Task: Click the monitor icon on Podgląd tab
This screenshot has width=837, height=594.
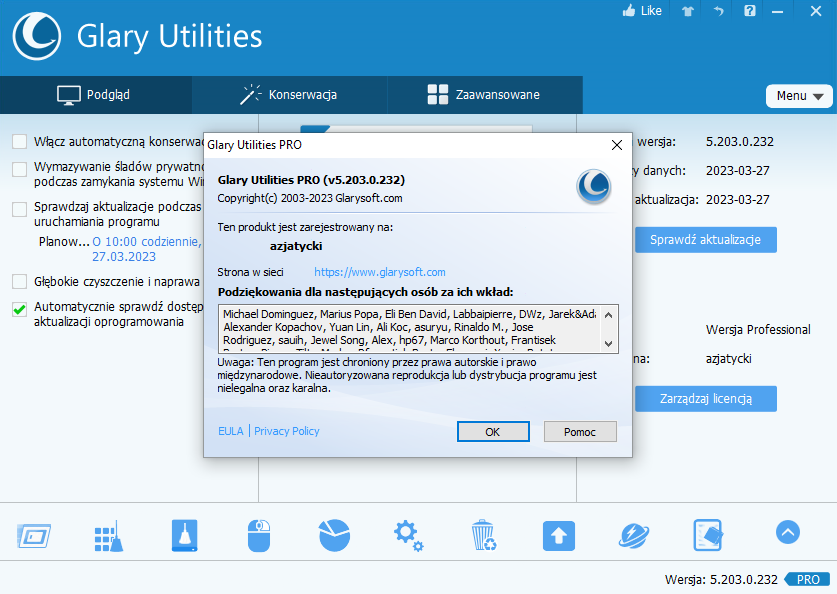Action: 69,95
